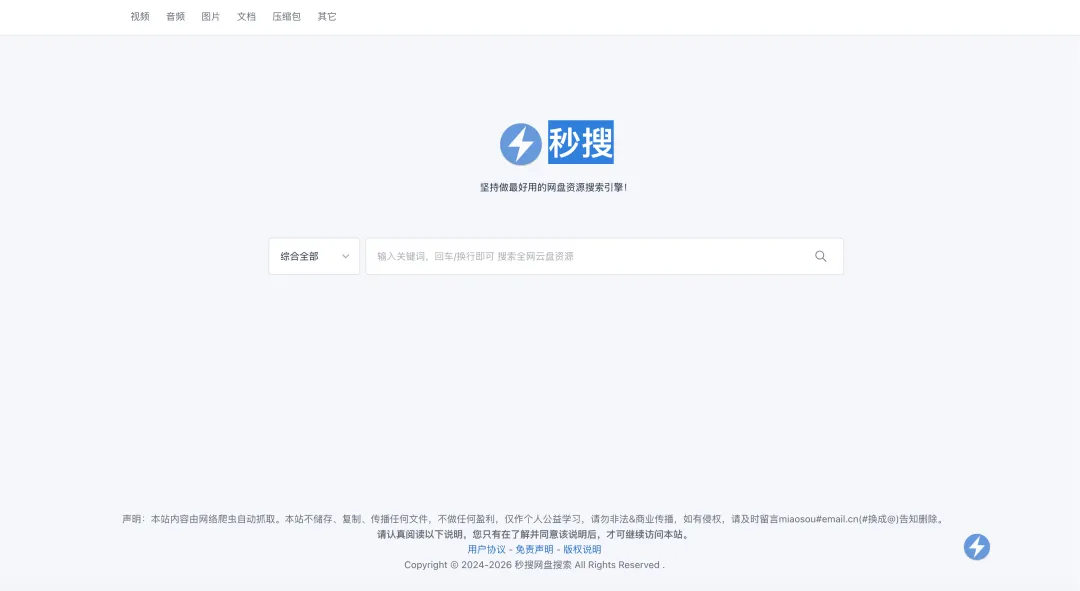Open the 文档 category in top navigation
Screen dimensions: 1080x591
pos(247,17)
